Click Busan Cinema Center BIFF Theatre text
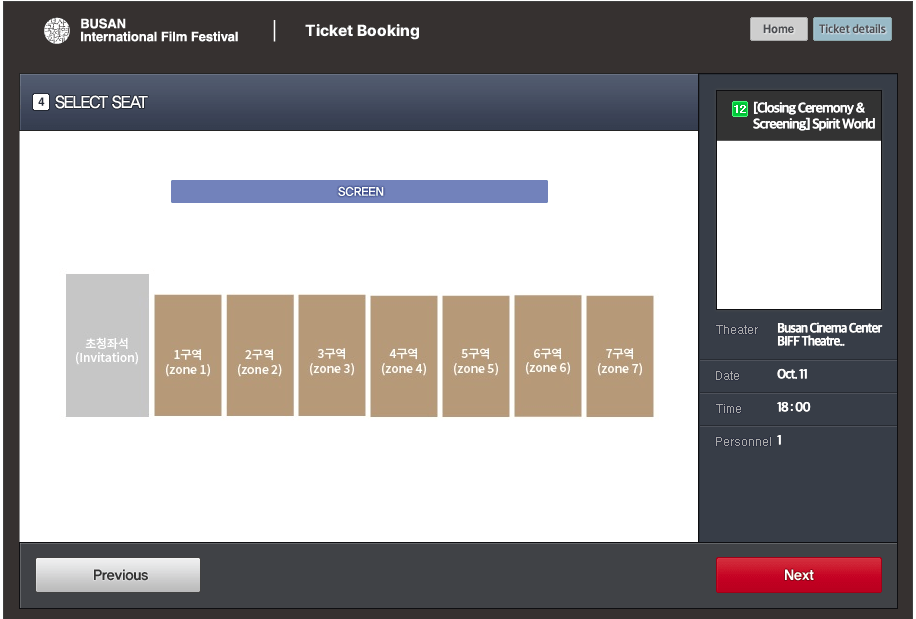Screen dimensions: 916x619 (x=829, y=335)
